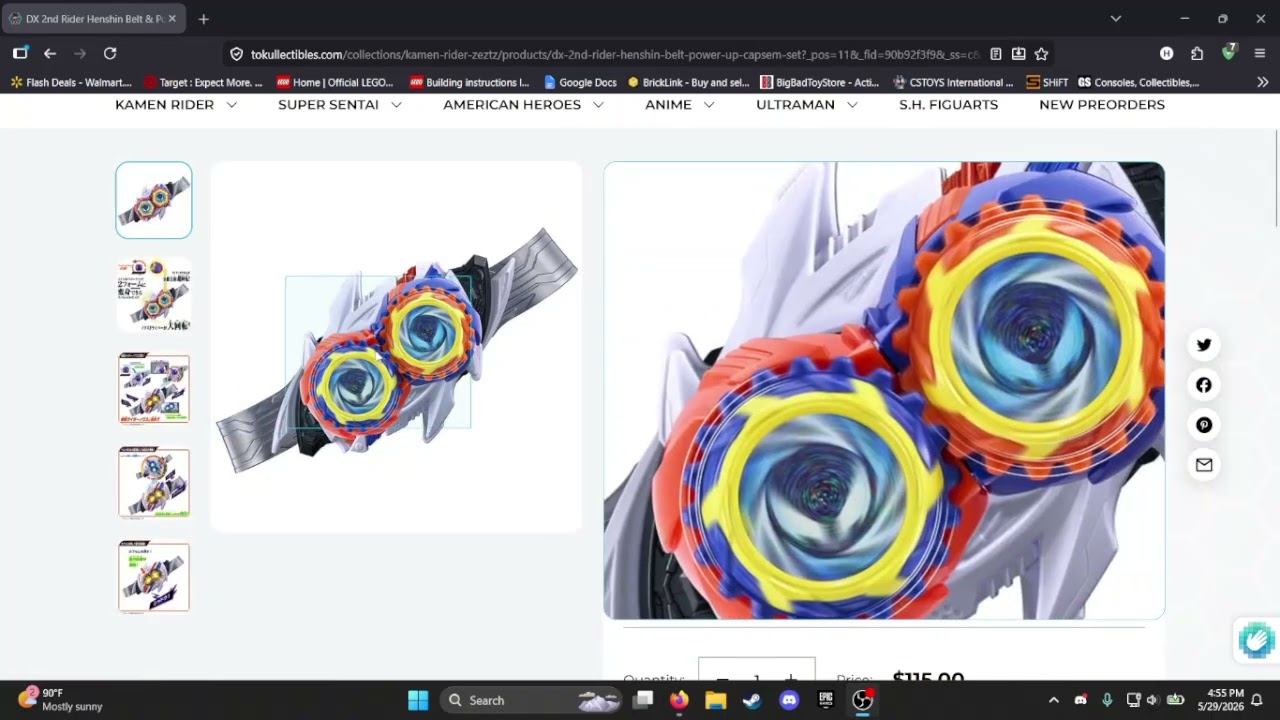The height and width of the screenshot is (720, 1280).
Task: Open the chat widget icon
Action: coord(1256,640)
